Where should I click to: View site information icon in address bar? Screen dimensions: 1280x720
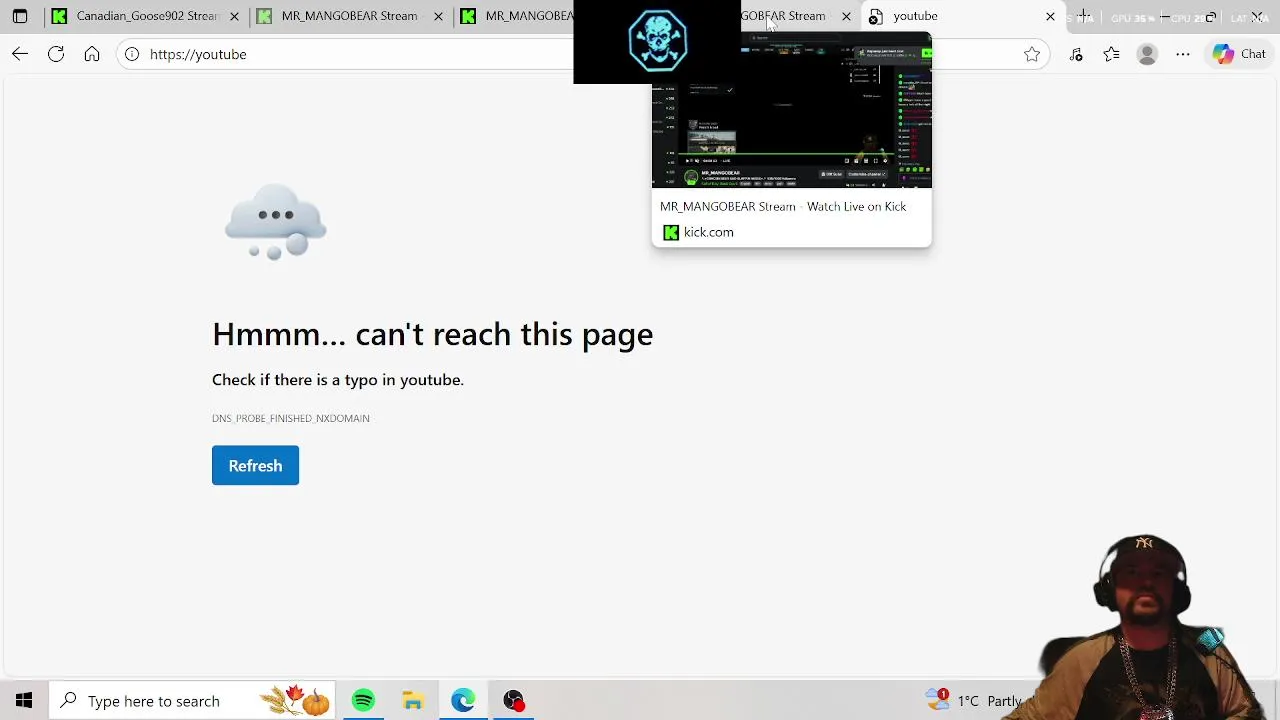pyautogui.click(x=132, y=54)
